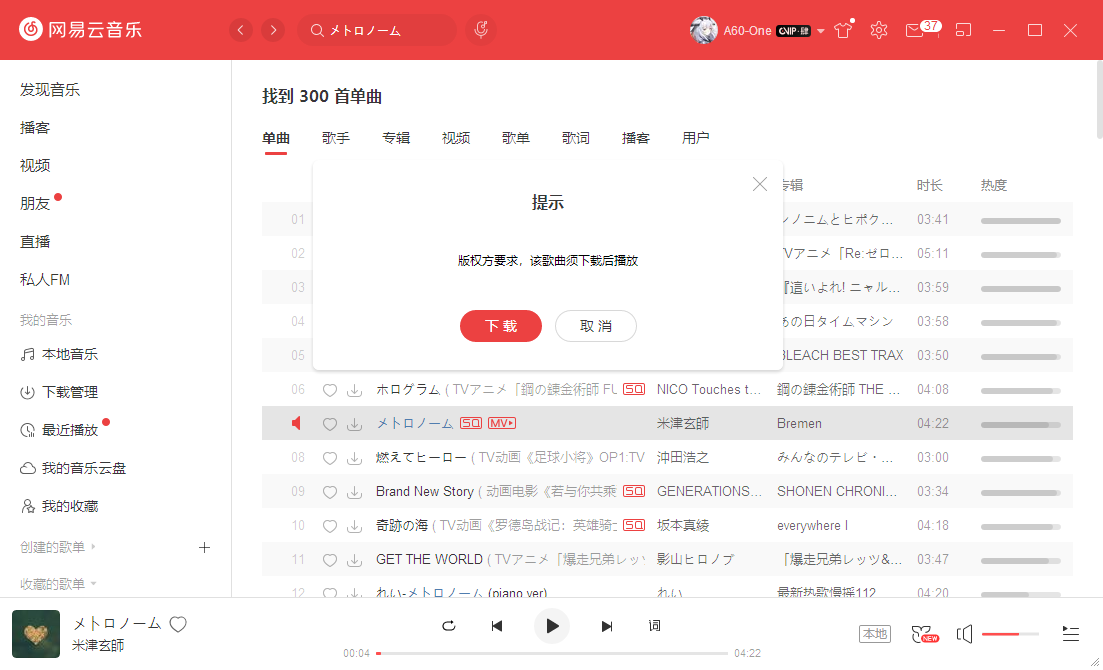The height and width of the screenshot is (670, 1103).
Task: Open 下载管理 in the sidebar
Action: pyautogui.click(x=59, y=392)
